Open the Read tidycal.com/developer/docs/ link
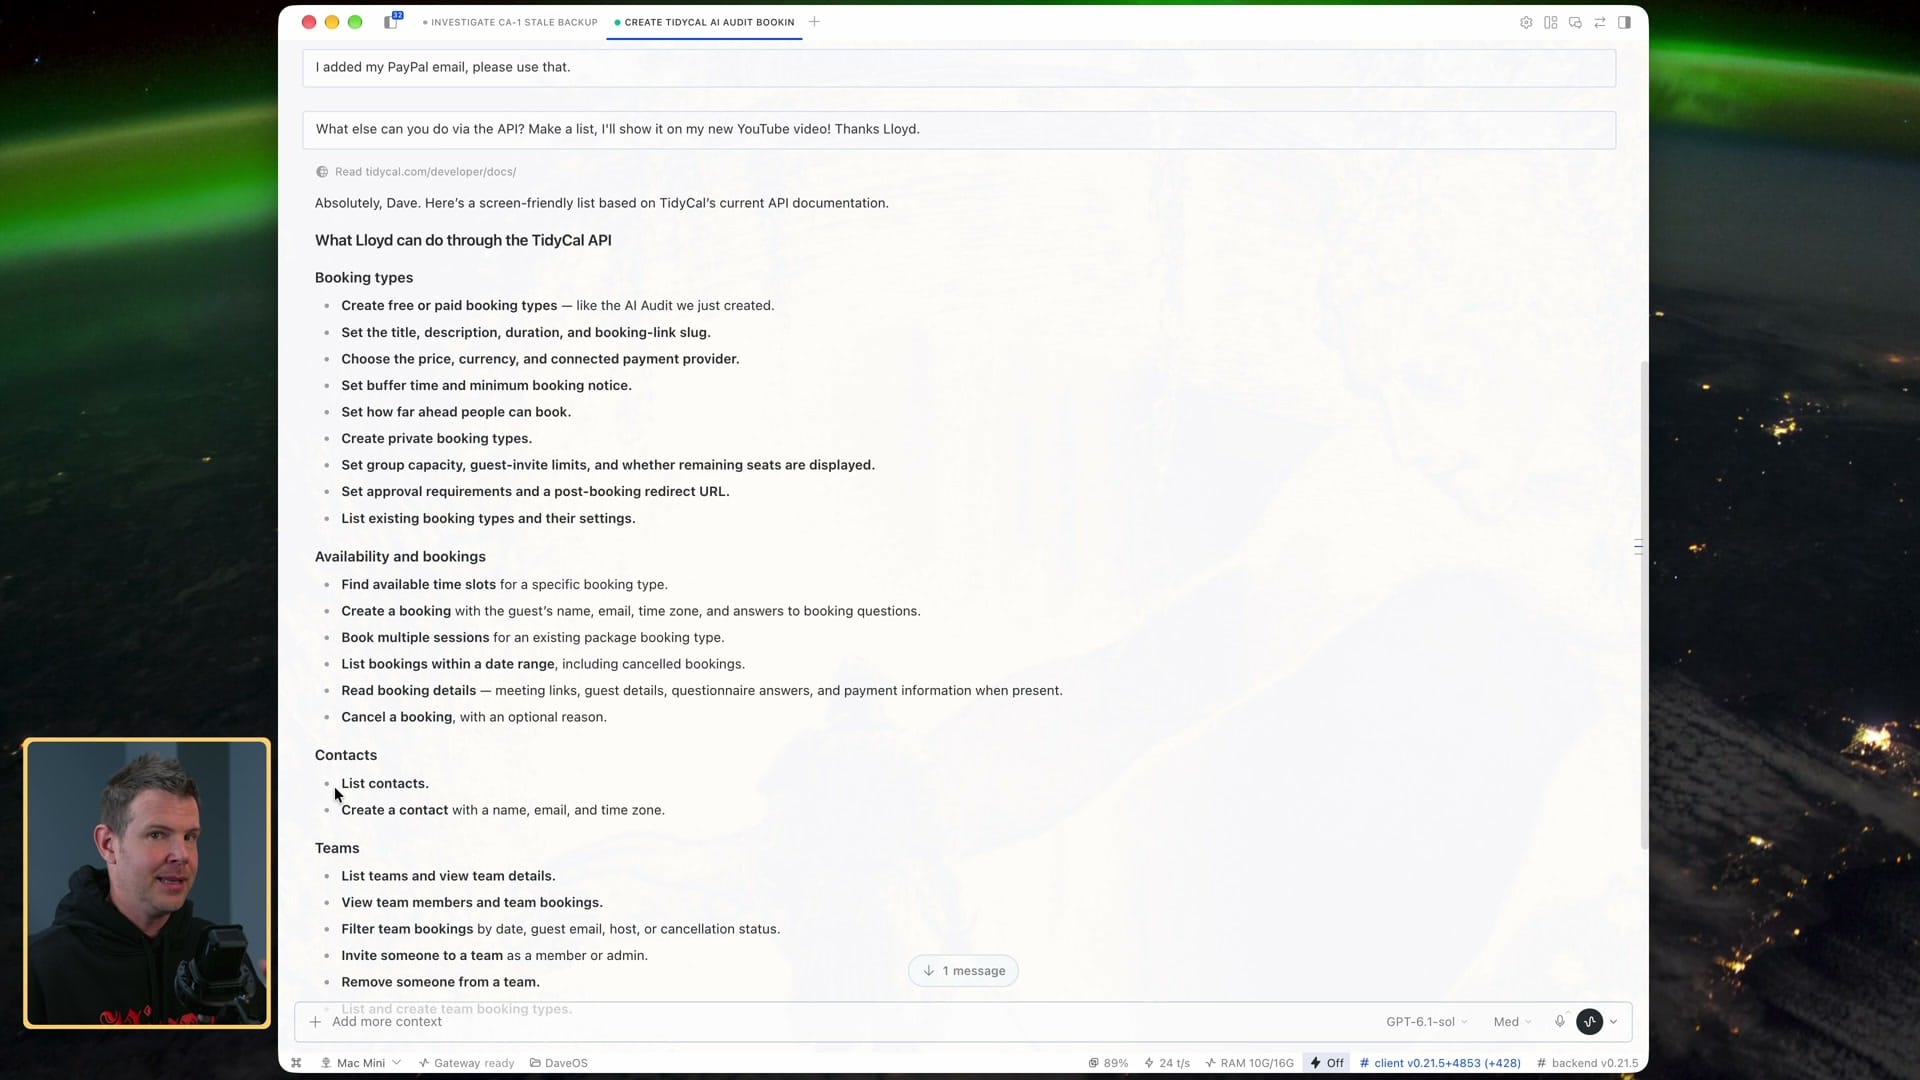 425,172
